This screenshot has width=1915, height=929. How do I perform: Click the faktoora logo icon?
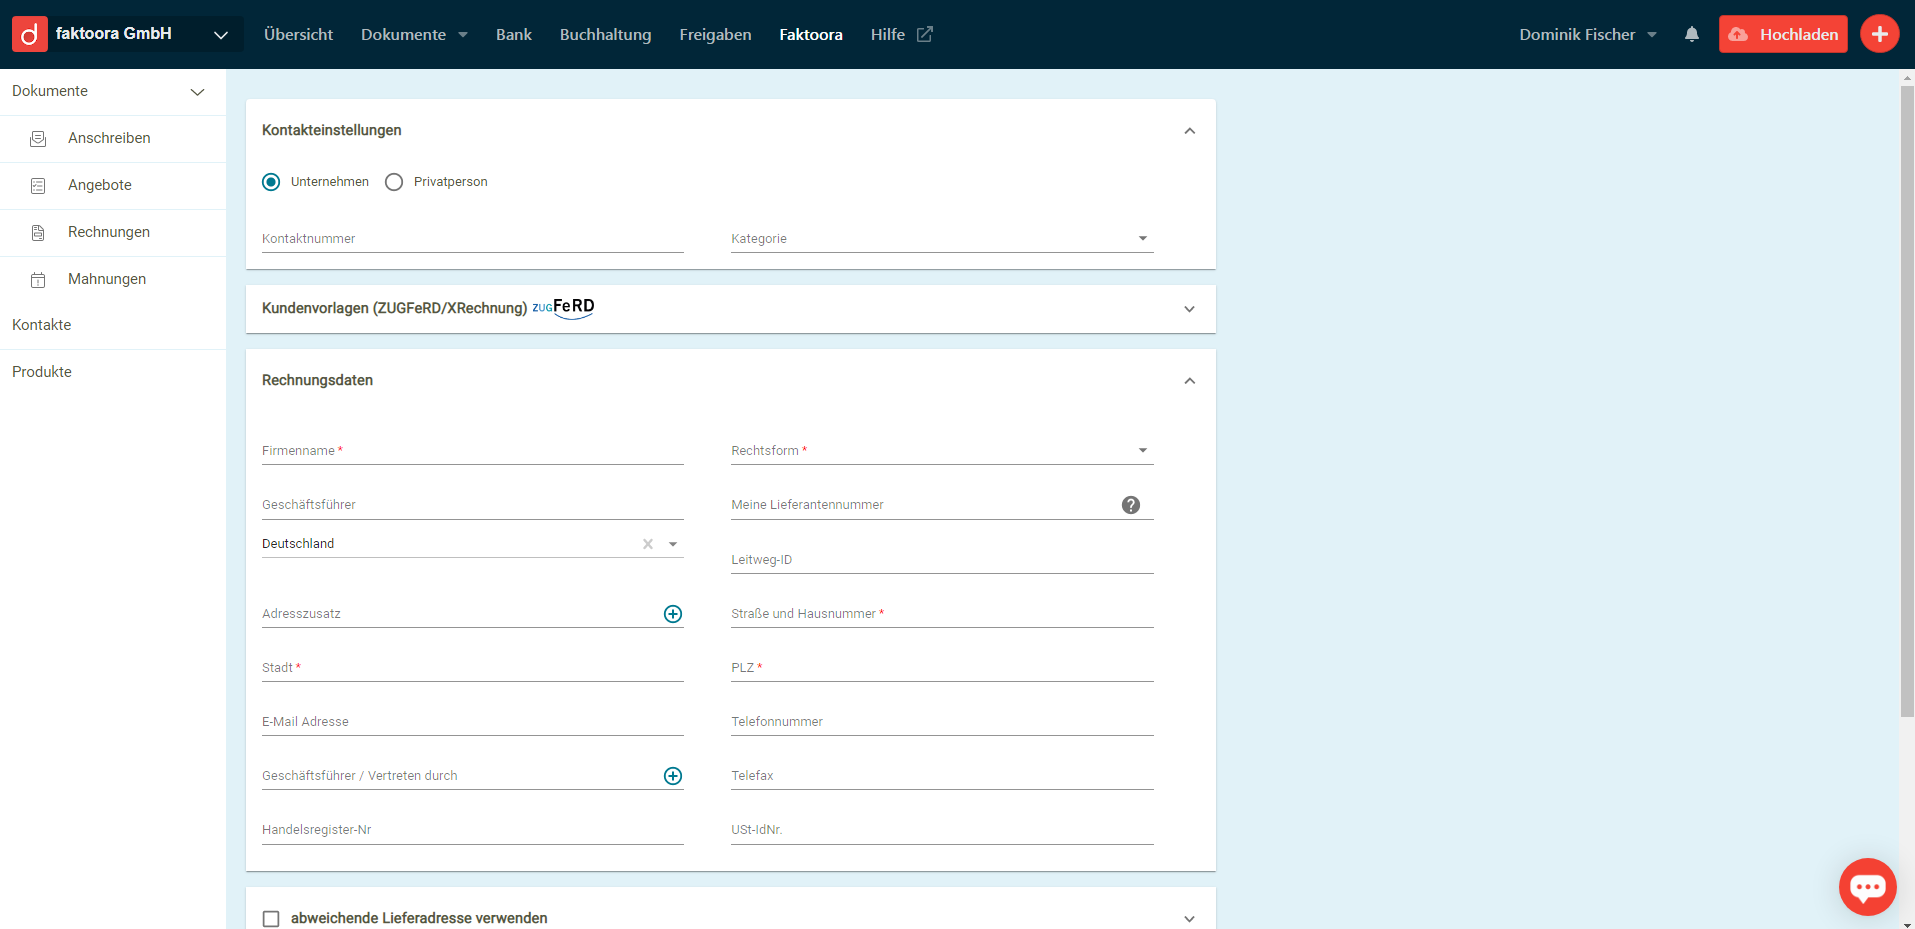30,34
